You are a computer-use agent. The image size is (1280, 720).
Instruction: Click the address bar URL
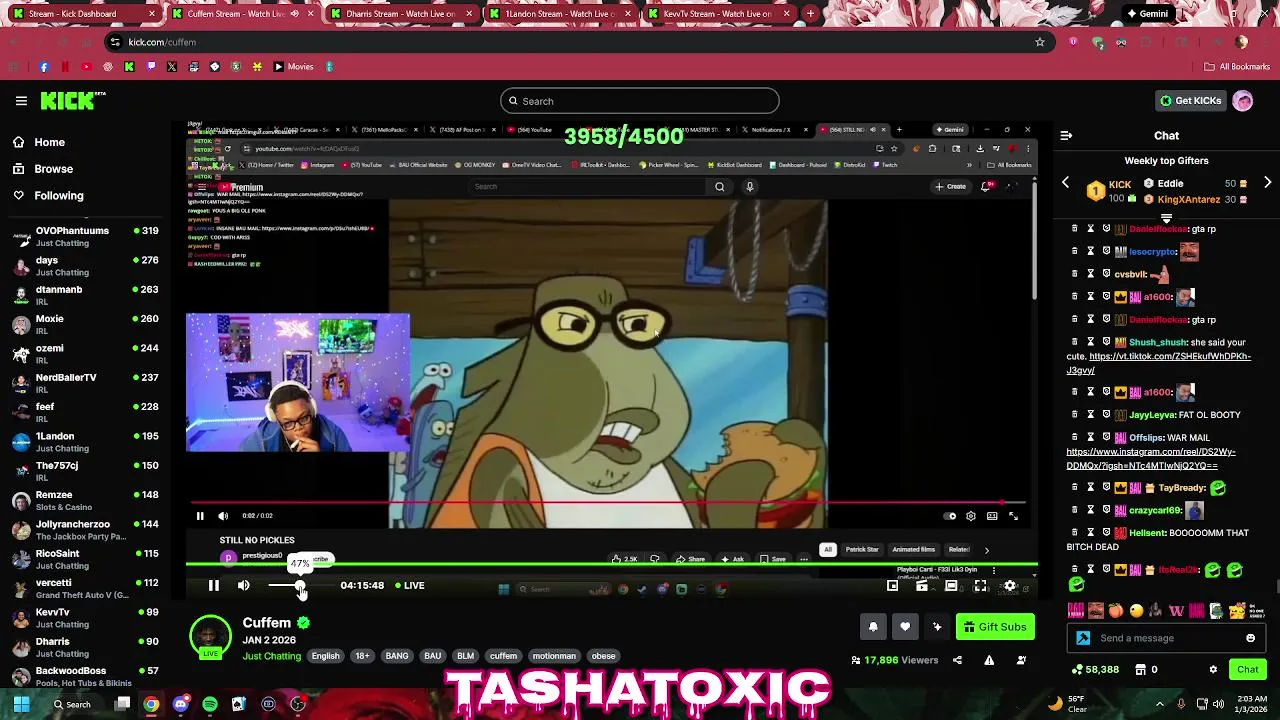pos(162,42)
